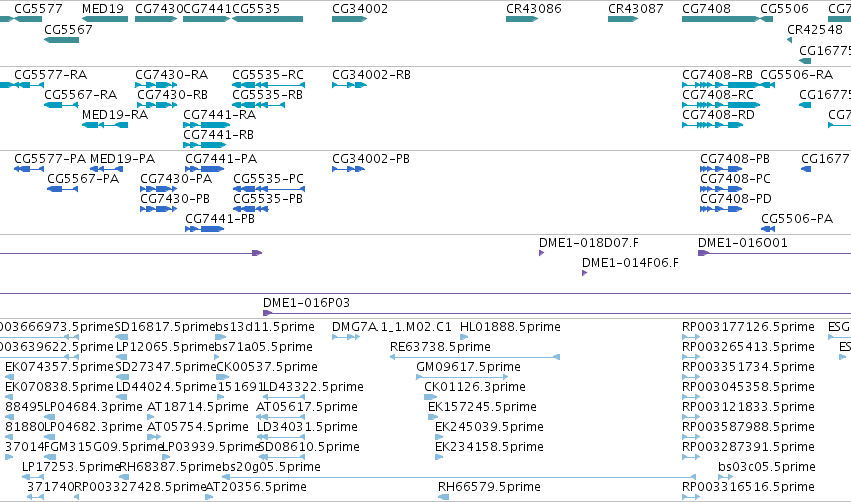This screenshot has width=851, height=502.
Task: Select BAC clone DME1-016P03 label
Action: tap(306, 303)
